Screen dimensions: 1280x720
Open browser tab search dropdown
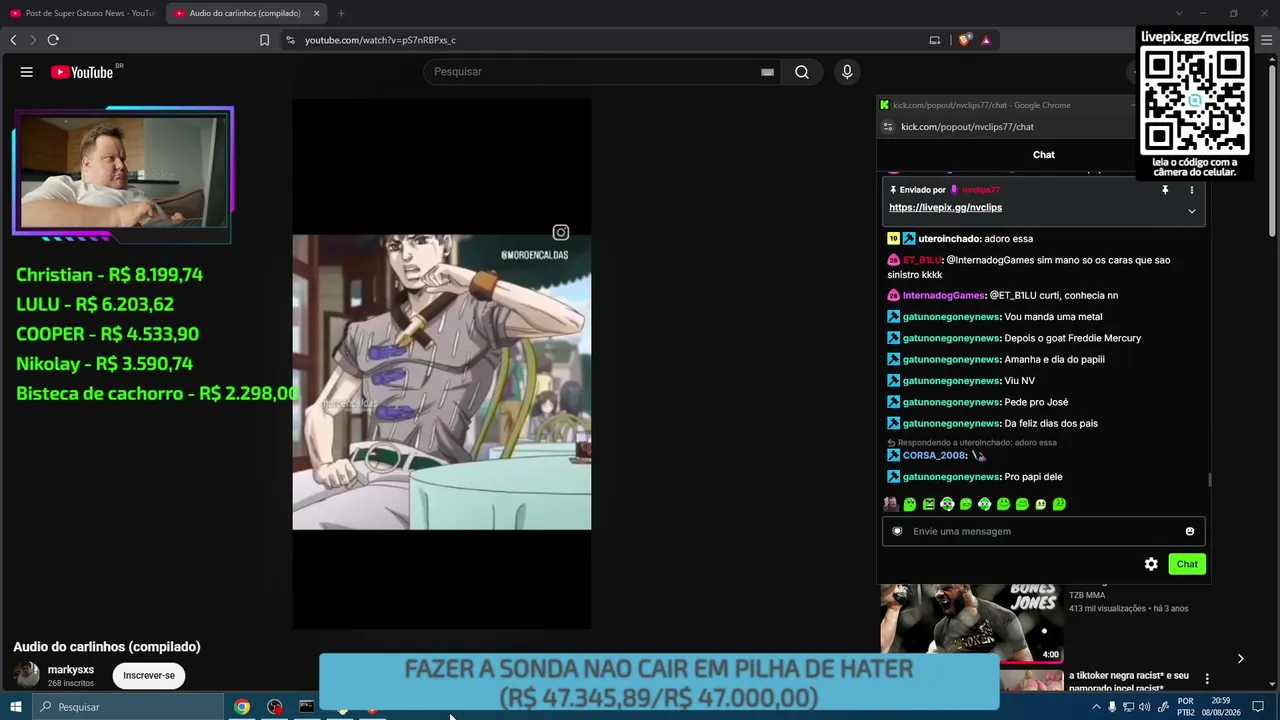click(x=1179, y=13)
